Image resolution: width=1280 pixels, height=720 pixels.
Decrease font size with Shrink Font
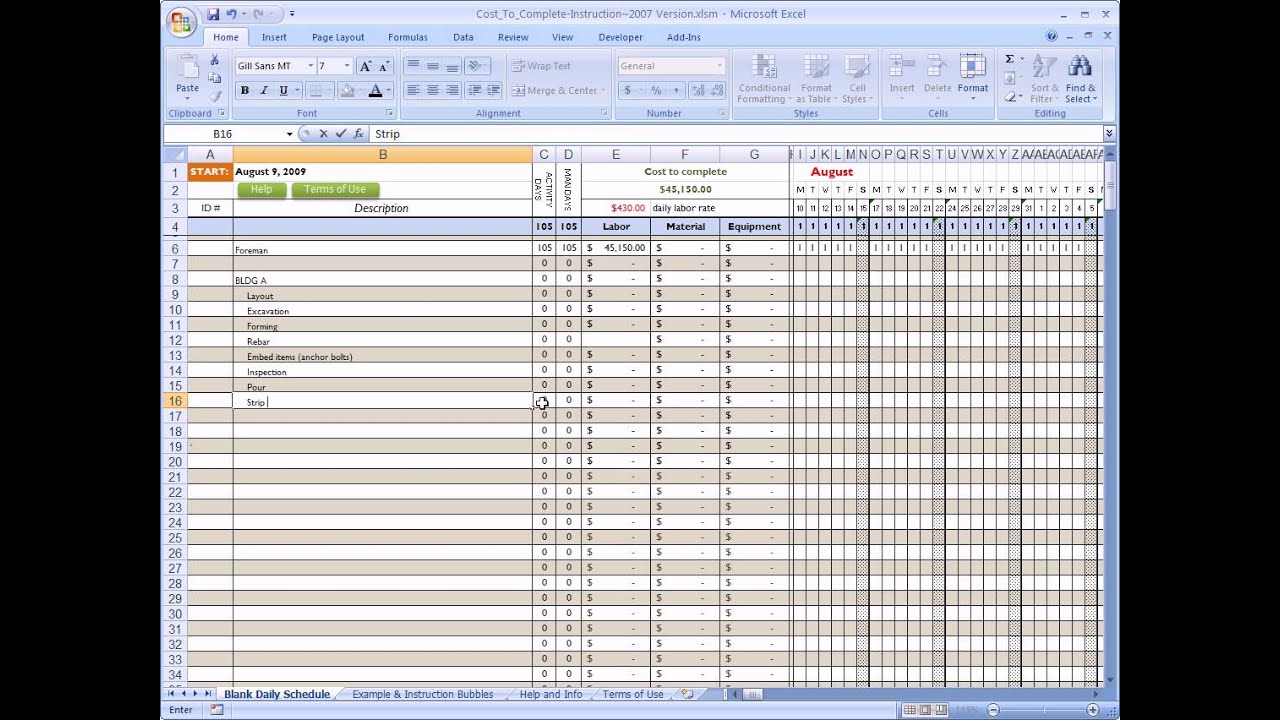pos(383,66)
